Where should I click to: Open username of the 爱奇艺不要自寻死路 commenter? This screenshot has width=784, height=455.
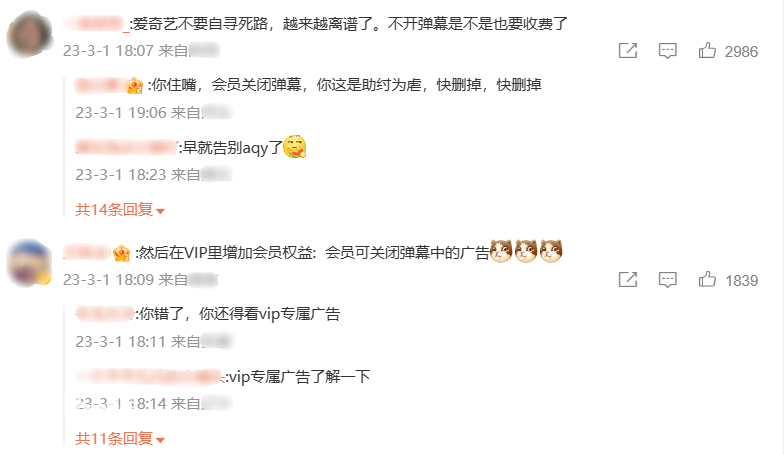[96, 24]
